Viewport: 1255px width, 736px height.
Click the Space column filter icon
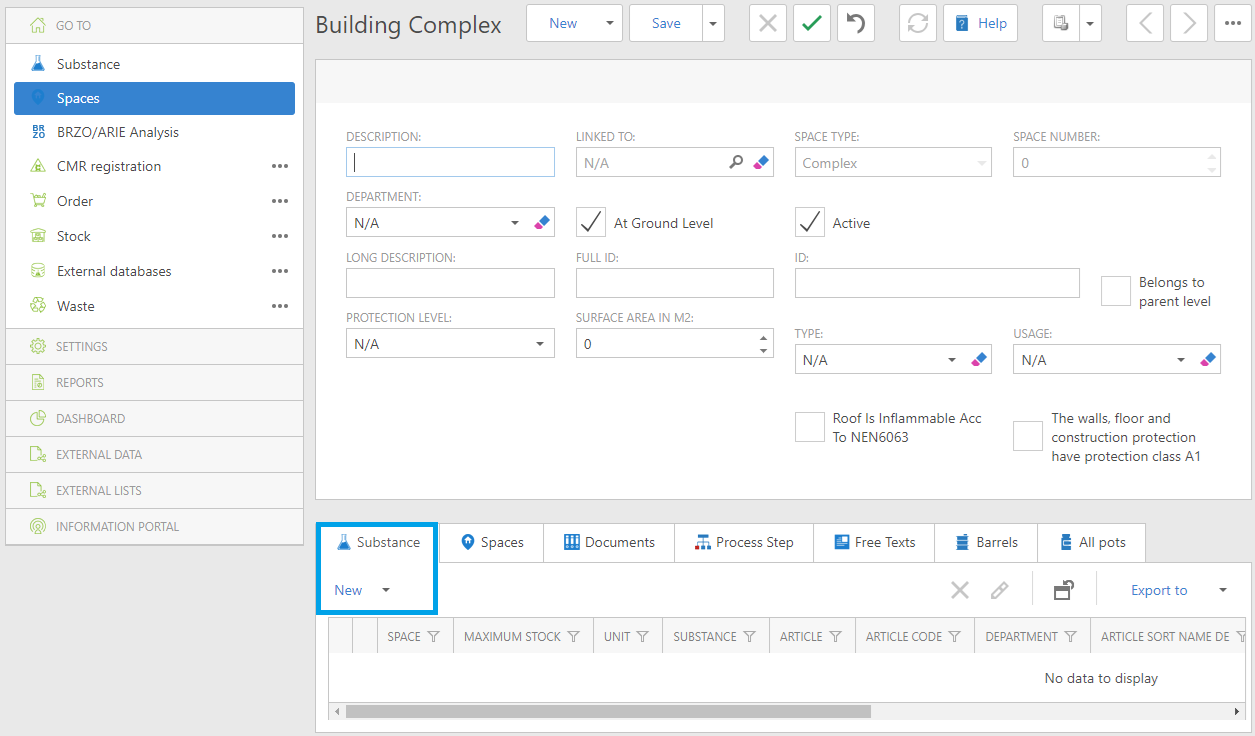click(433, 637)
